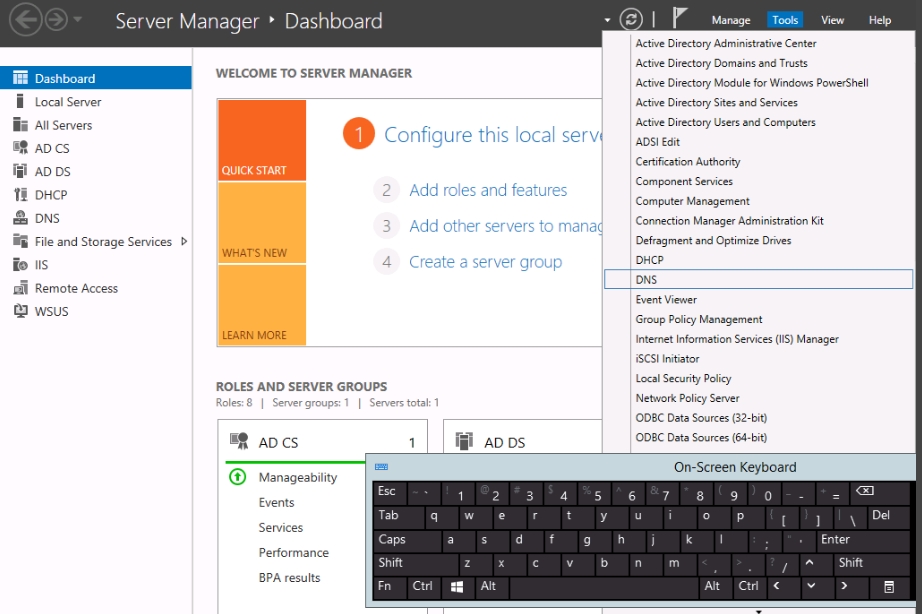Choose Active Directory Administrative Center from Tools
922x614 pixels.
(x=726, y=43)
